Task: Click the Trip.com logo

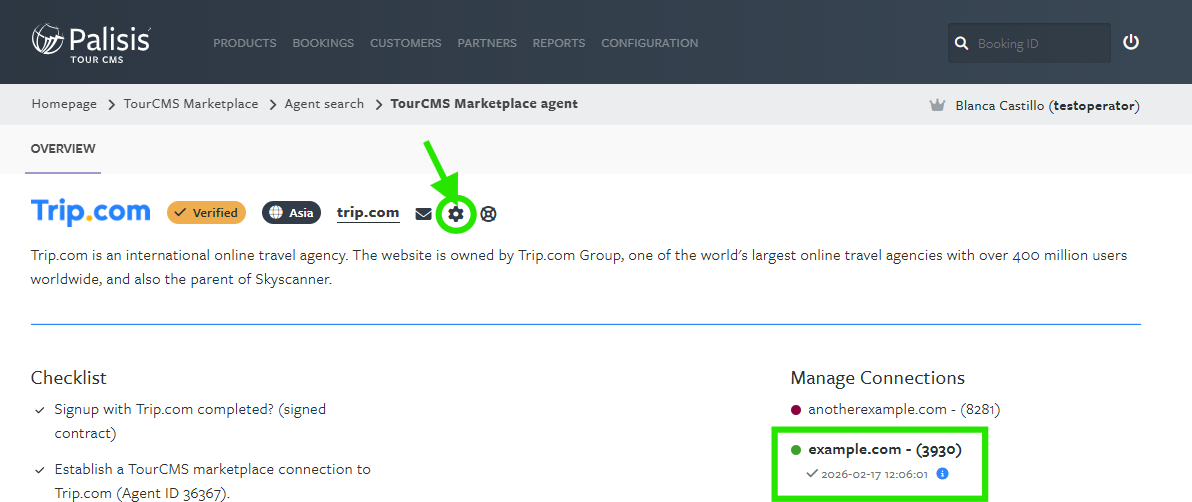Action: 90,212
